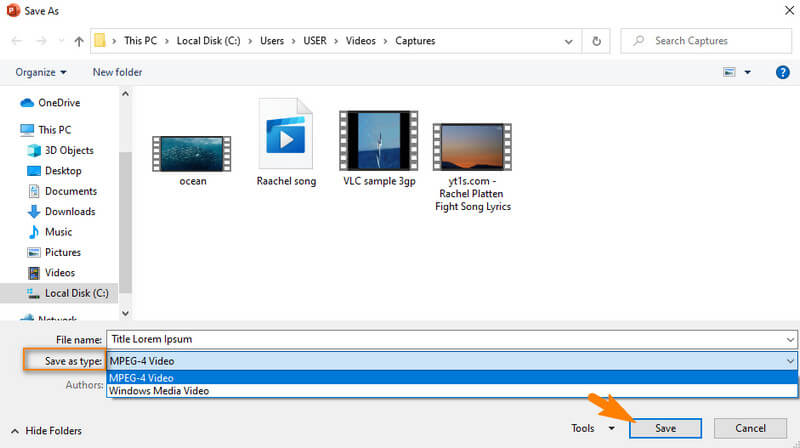This screenshot has width=800, height=448.
Task: Open the Help icon
Action: coord(782,72)
